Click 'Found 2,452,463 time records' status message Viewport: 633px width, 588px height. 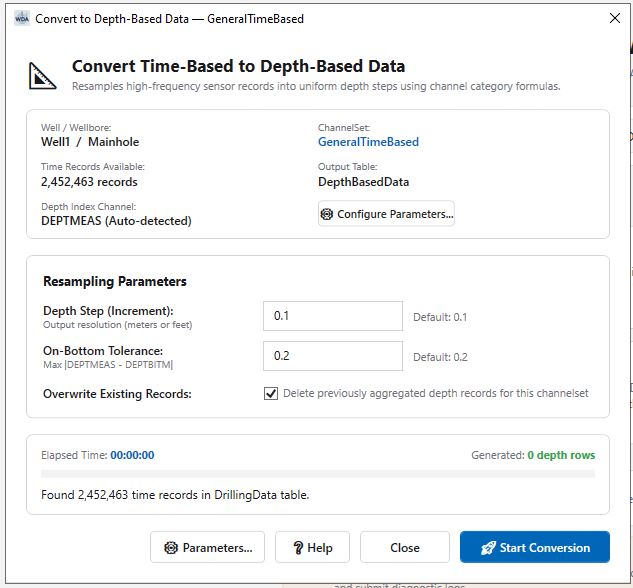[x=175, y=495]
